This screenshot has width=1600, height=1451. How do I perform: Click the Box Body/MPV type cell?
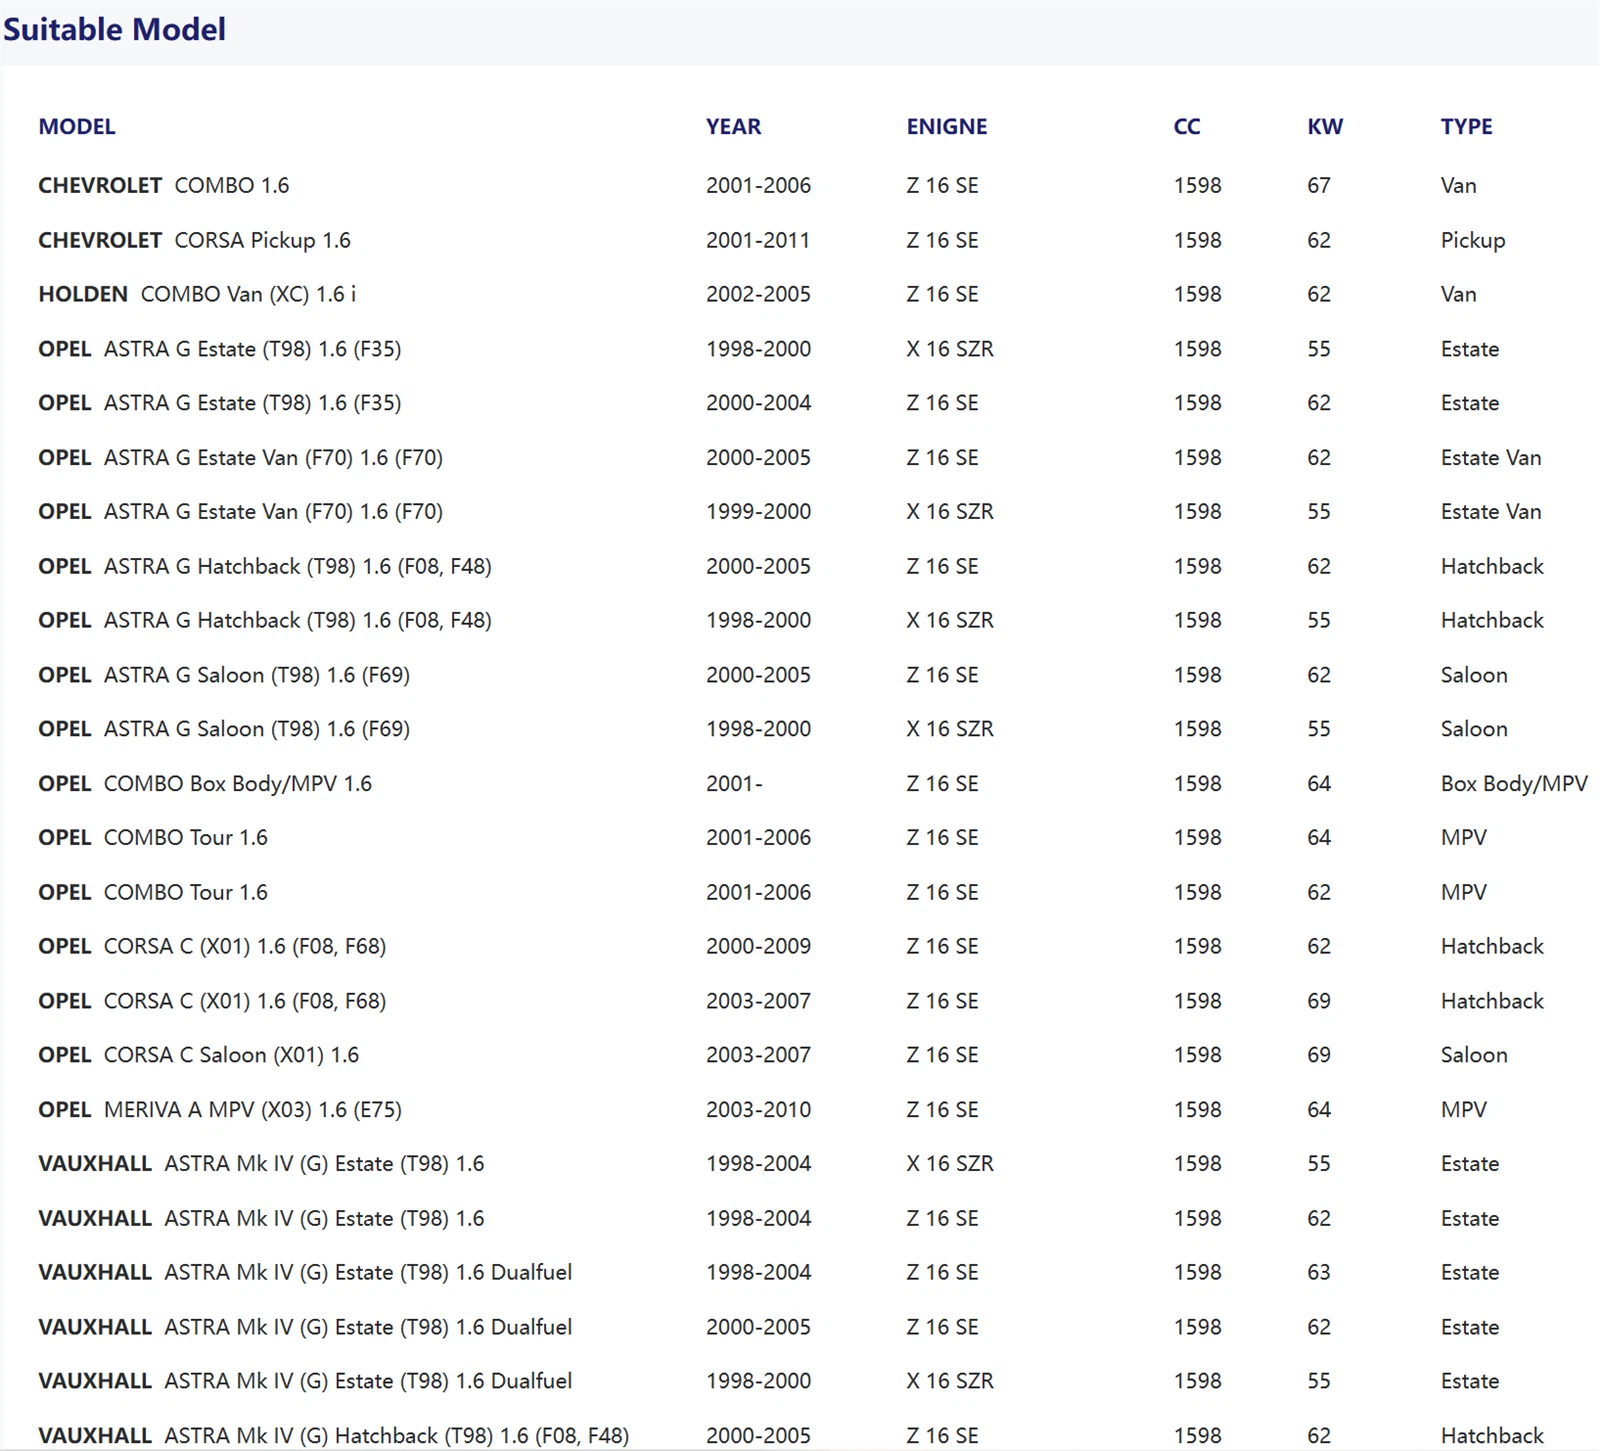(1514, 784)
